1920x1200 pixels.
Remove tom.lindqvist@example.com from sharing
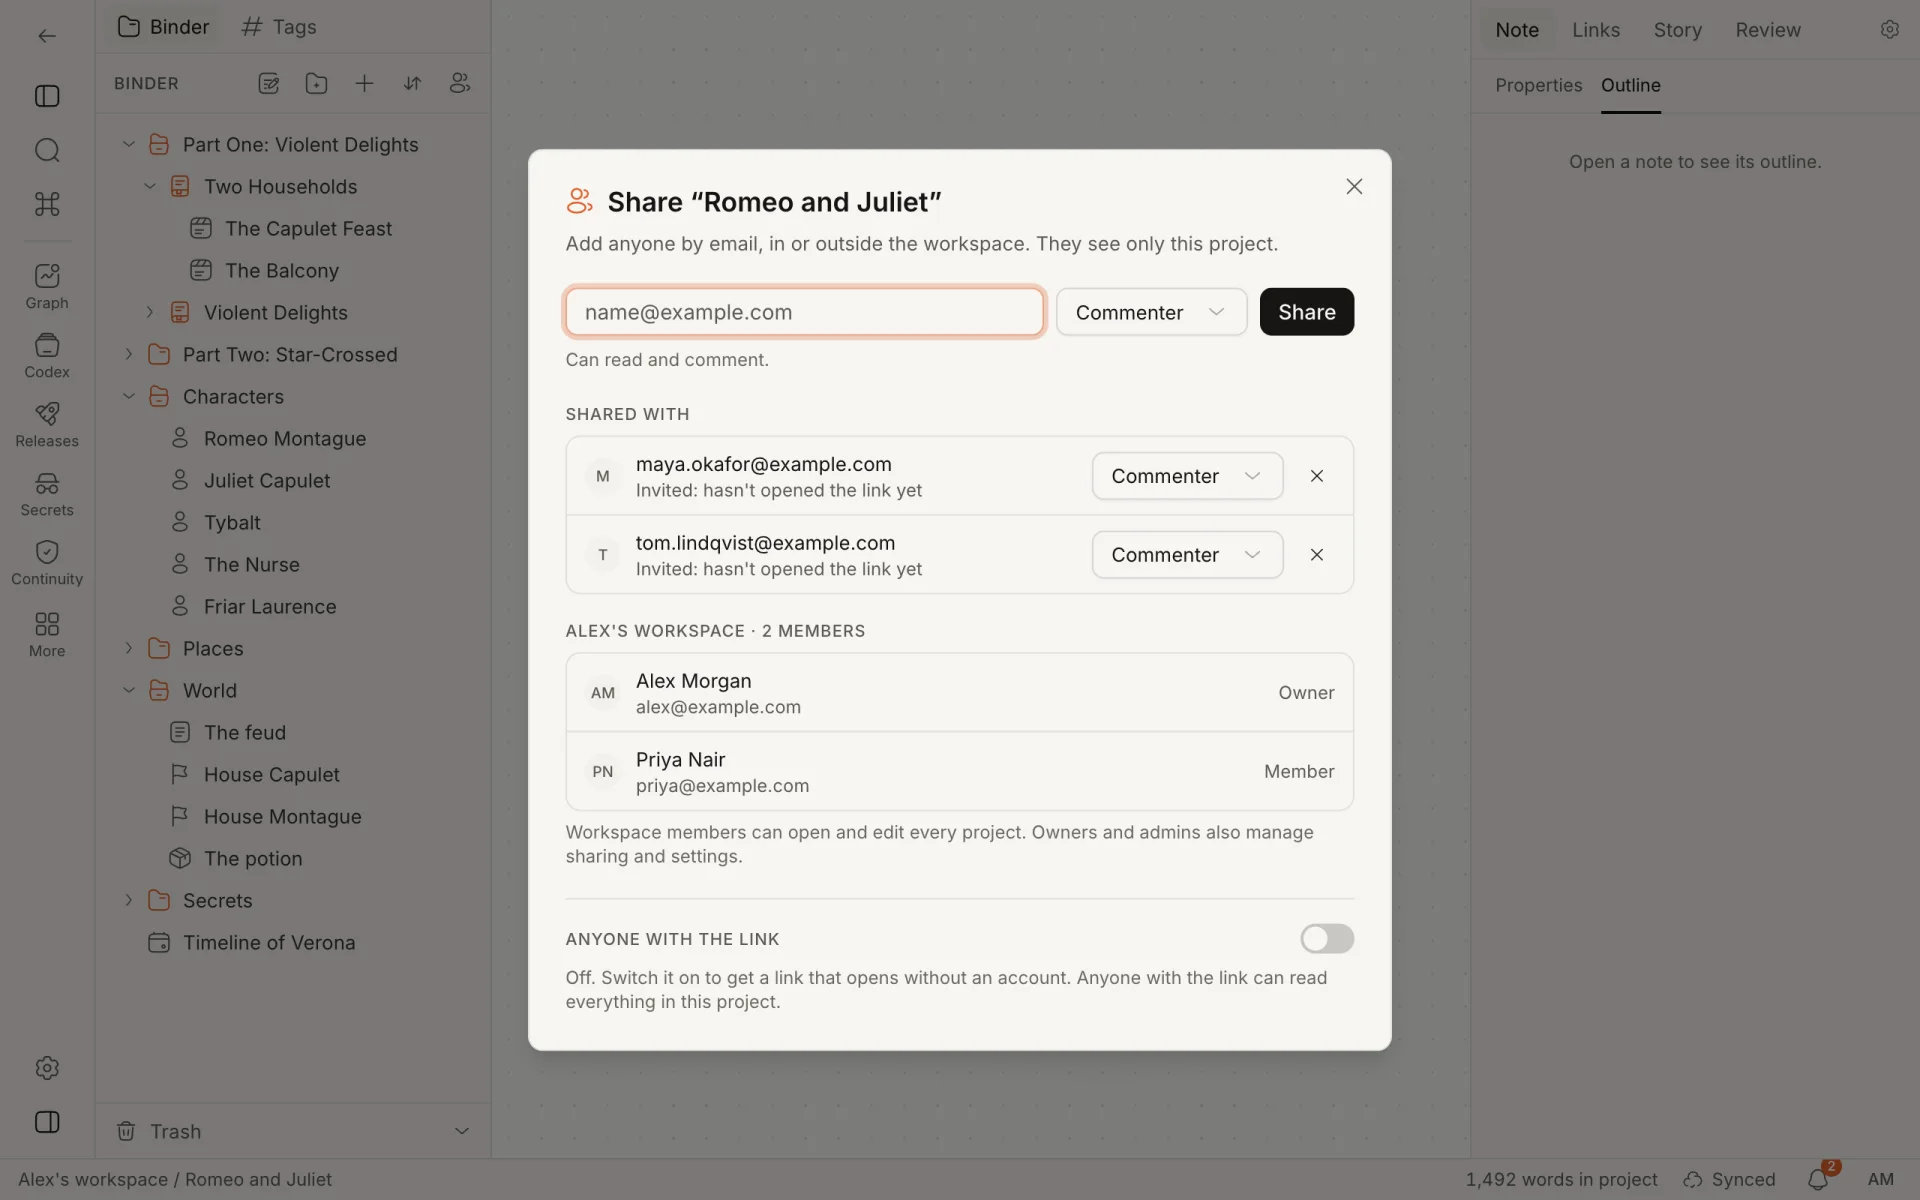(x=1316, y=555)
